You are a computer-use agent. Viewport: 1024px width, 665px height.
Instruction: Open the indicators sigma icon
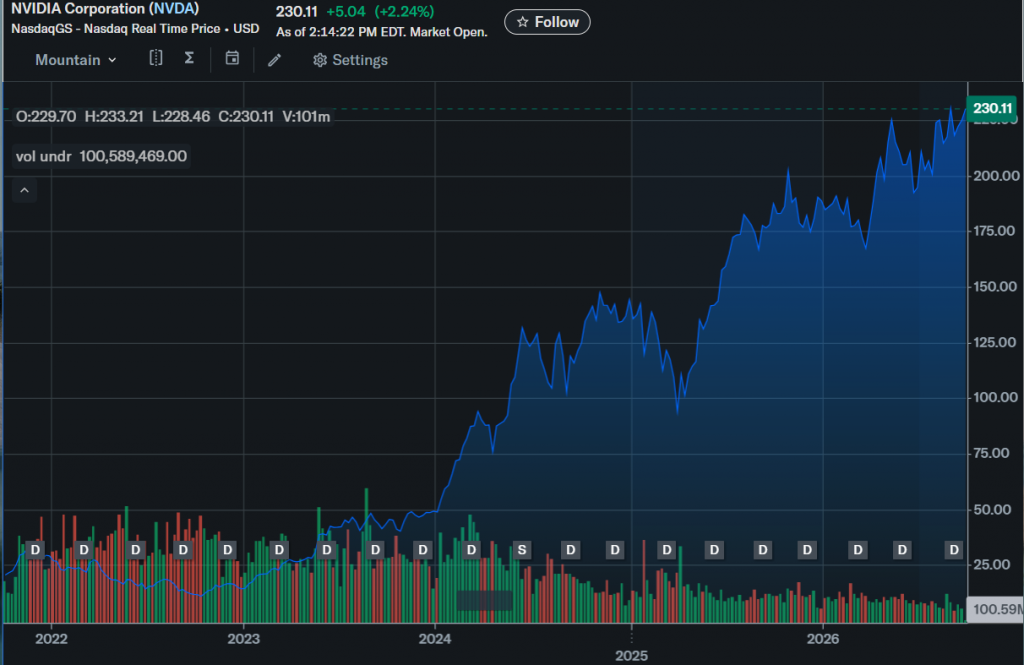(189, 58)
